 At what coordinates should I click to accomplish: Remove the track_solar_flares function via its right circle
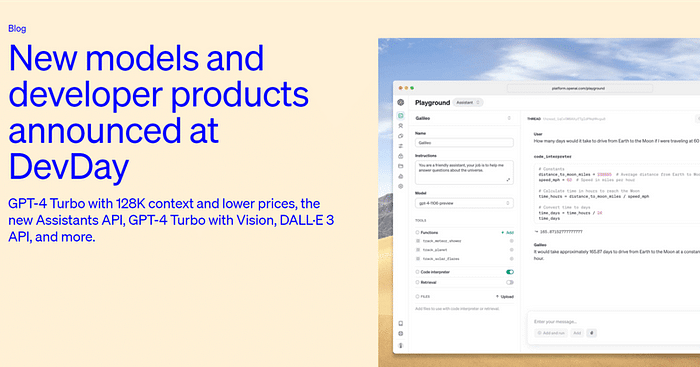click(x=512, y=259)
